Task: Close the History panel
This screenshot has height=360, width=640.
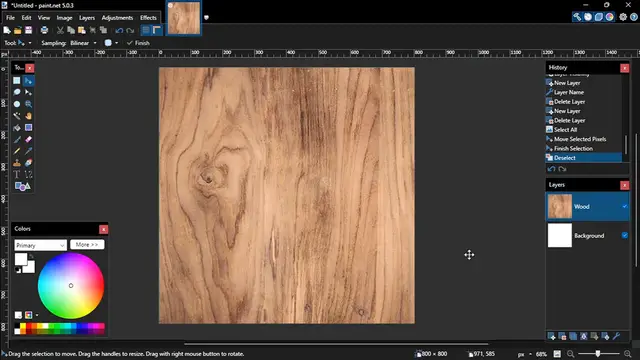Action: pos(624,68)
